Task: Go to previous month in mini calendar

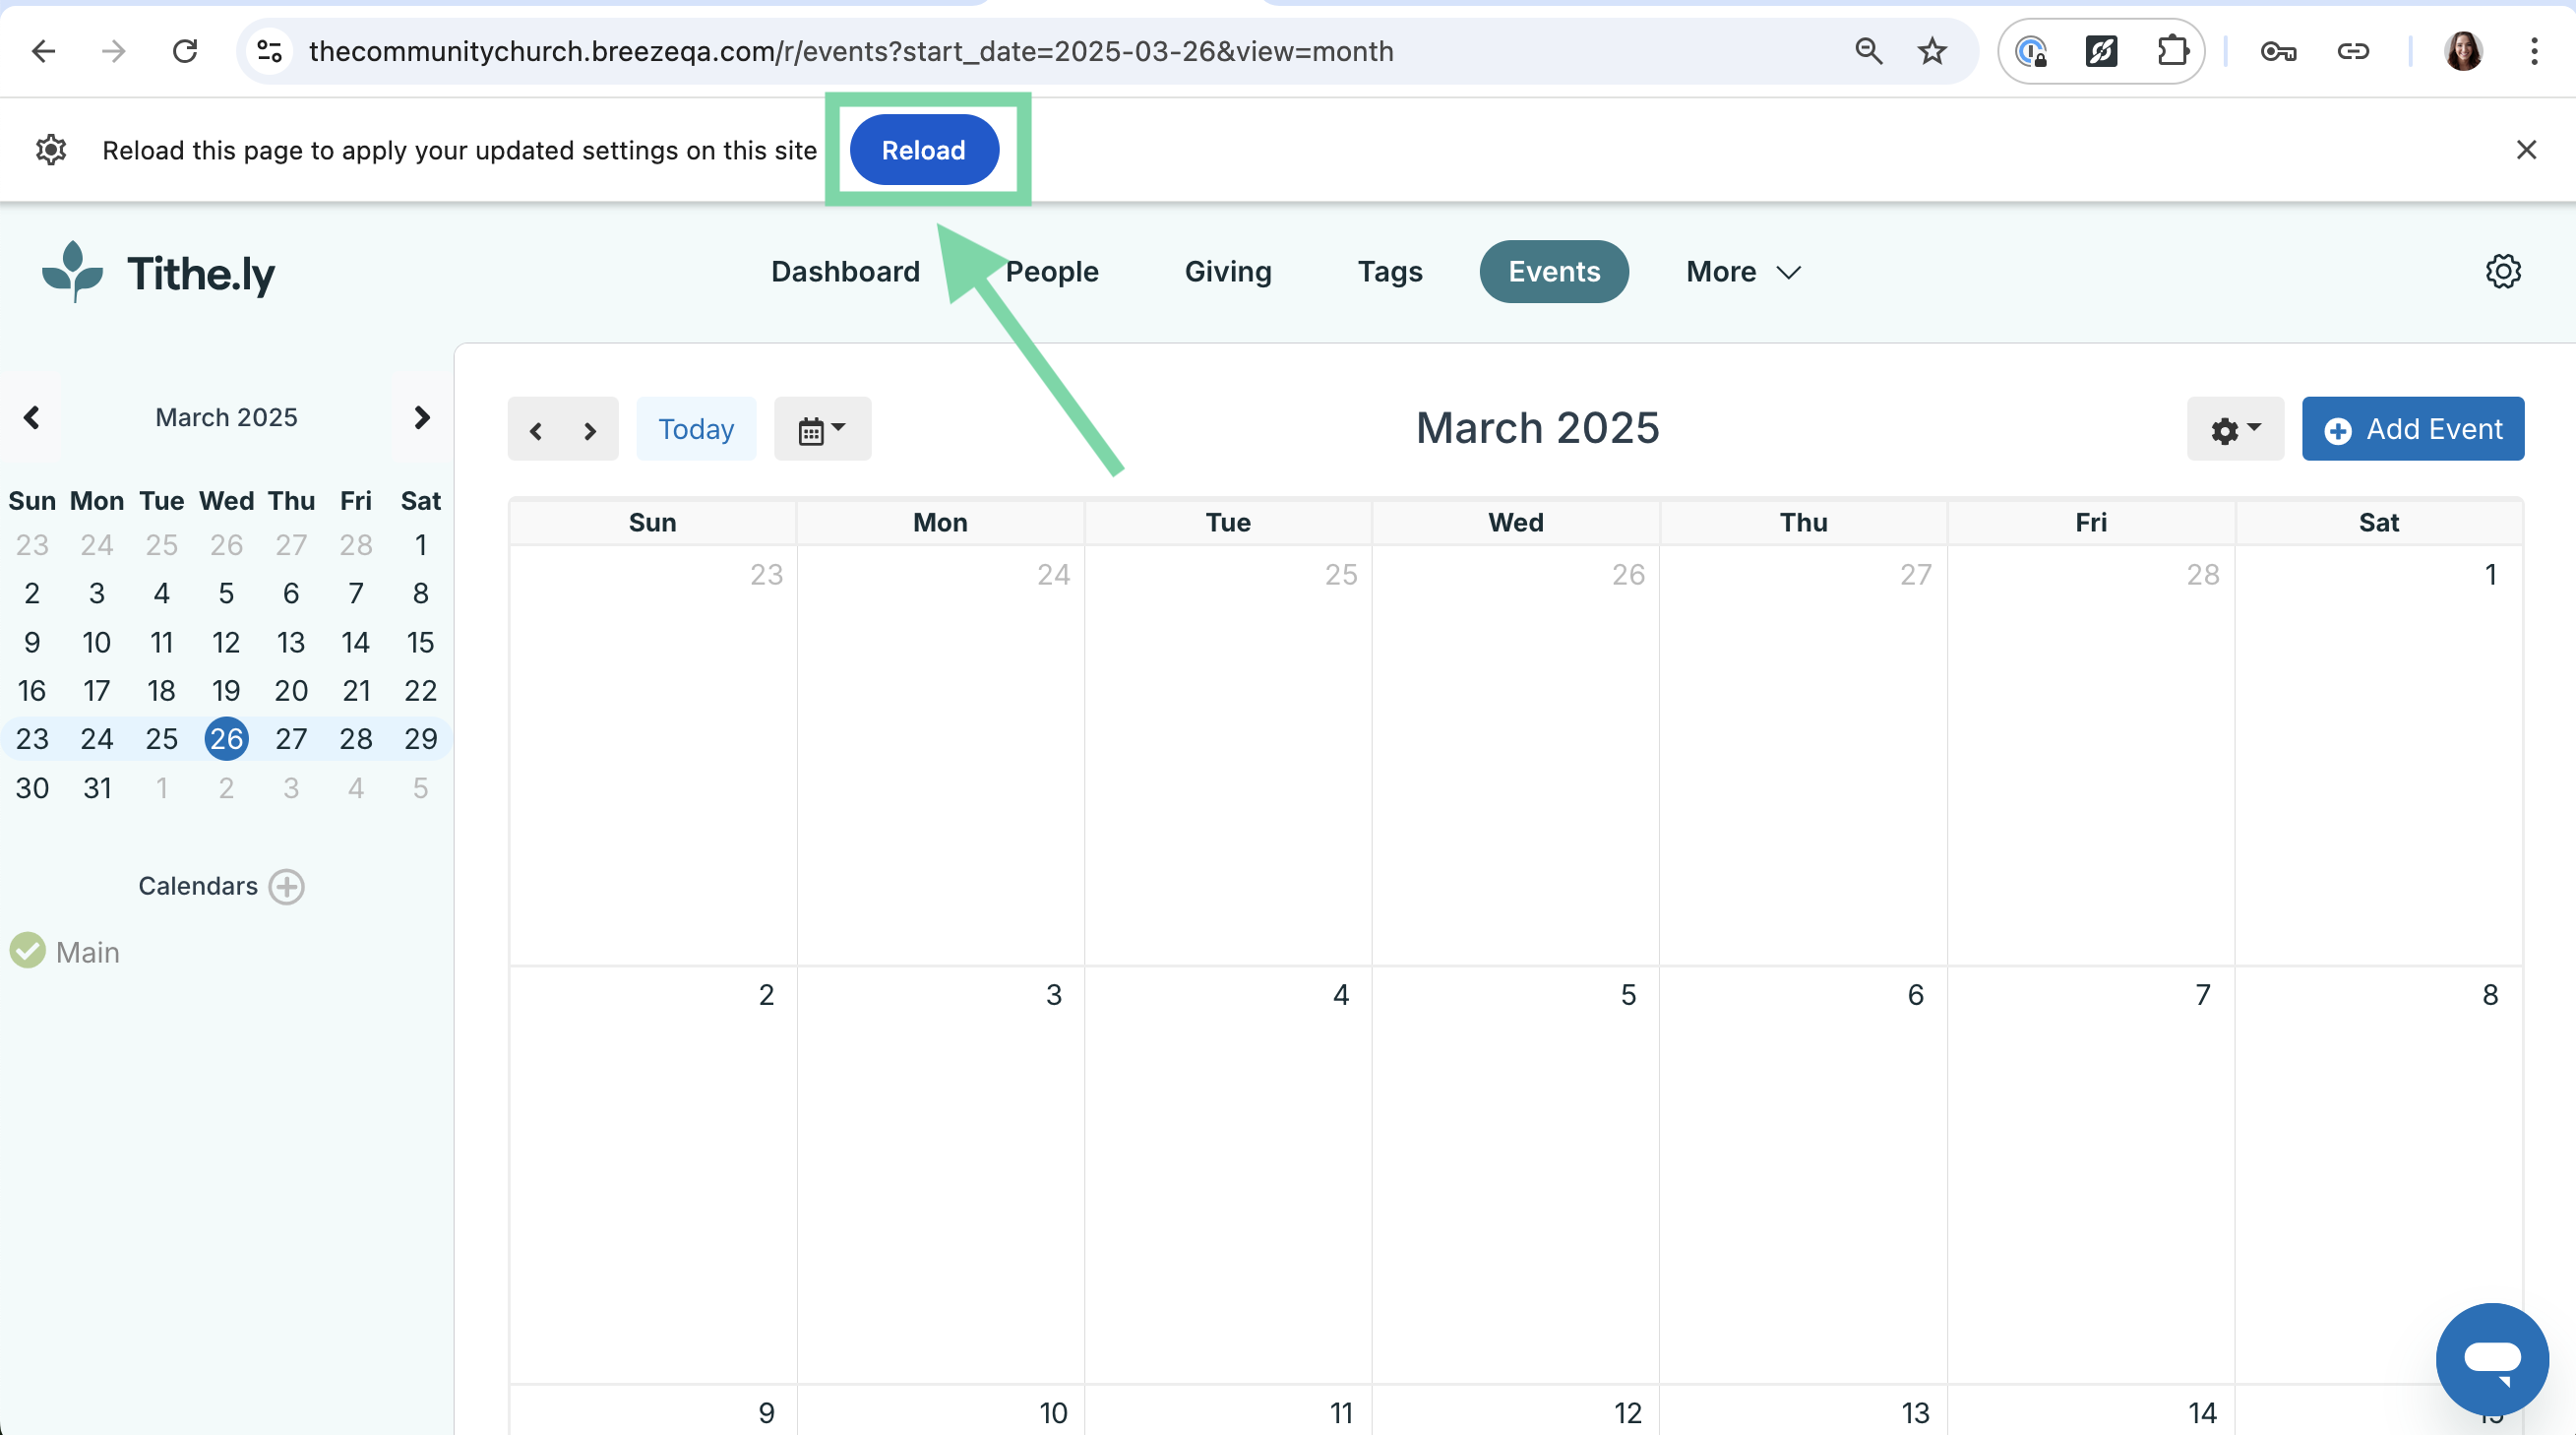Action: coord(32,417)
